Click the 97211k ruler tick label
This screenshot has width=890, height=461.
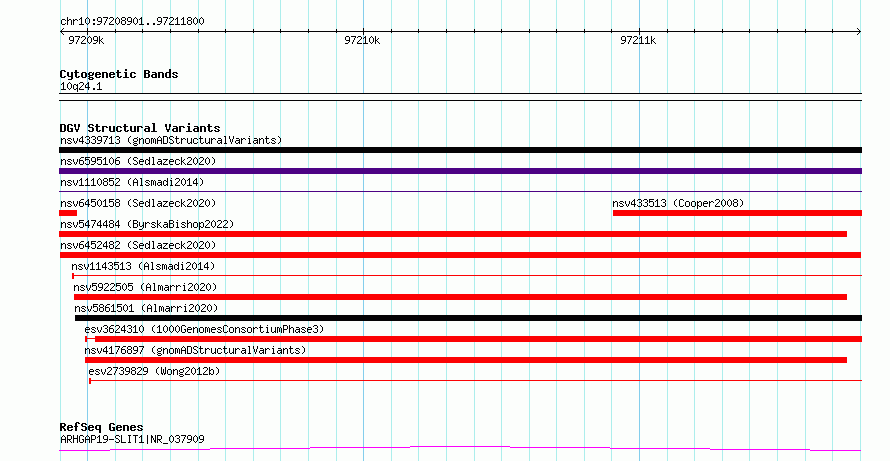coord(638,40)
